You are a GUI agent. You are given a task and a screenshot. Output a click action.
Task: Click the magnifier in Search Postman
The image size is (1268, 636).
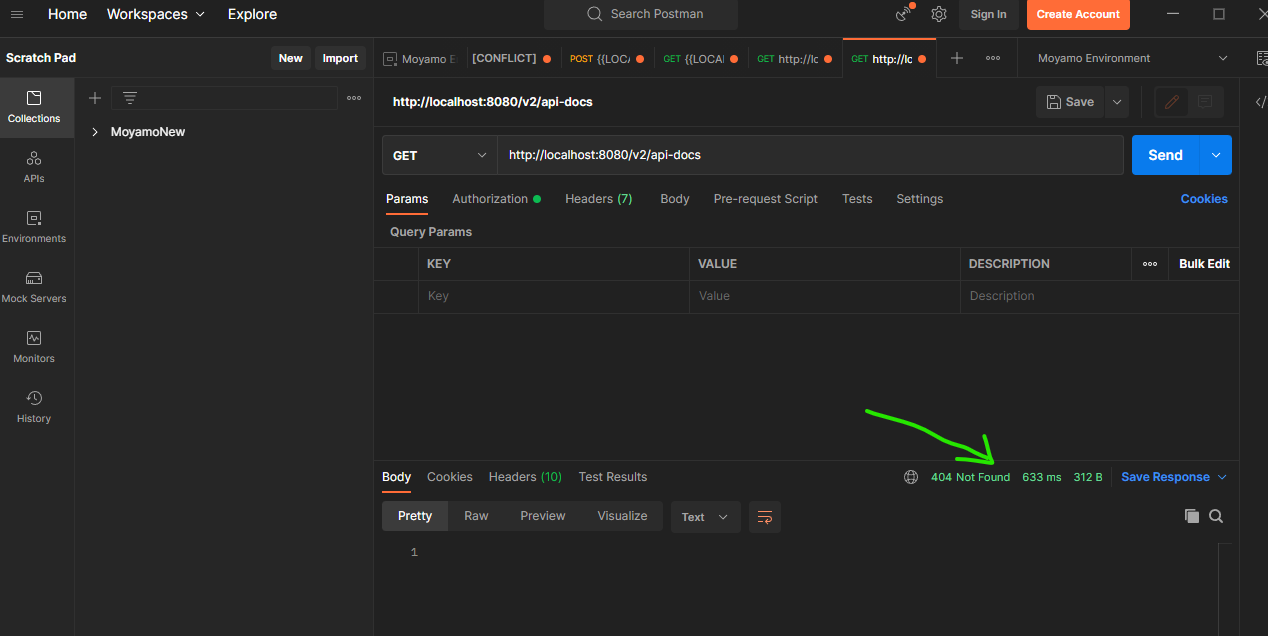point(595,14)
